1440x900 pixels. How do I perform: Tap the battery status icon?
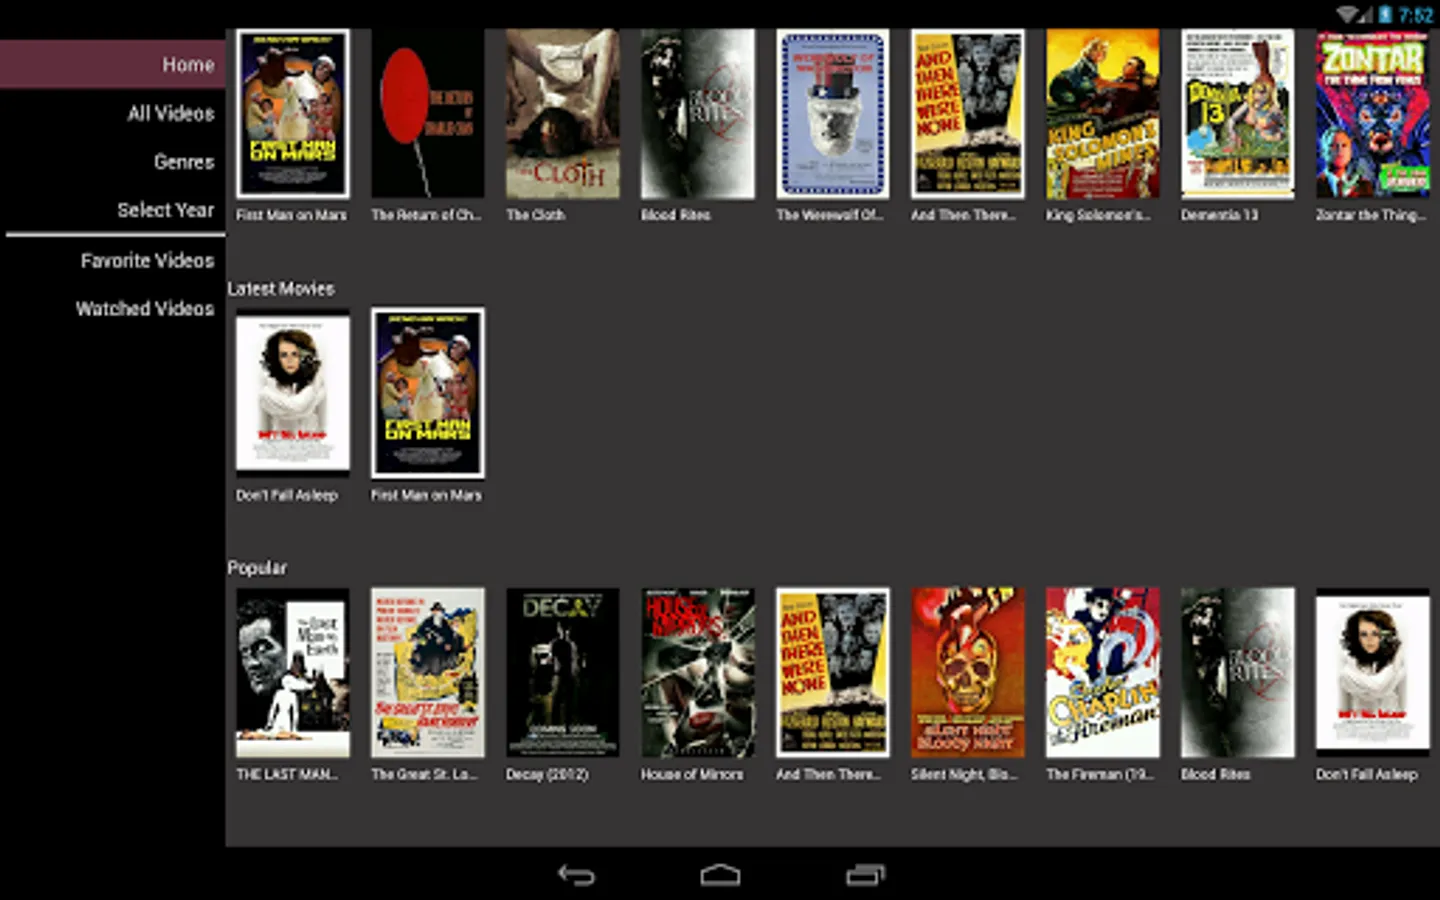click(x=1386, y=14)
